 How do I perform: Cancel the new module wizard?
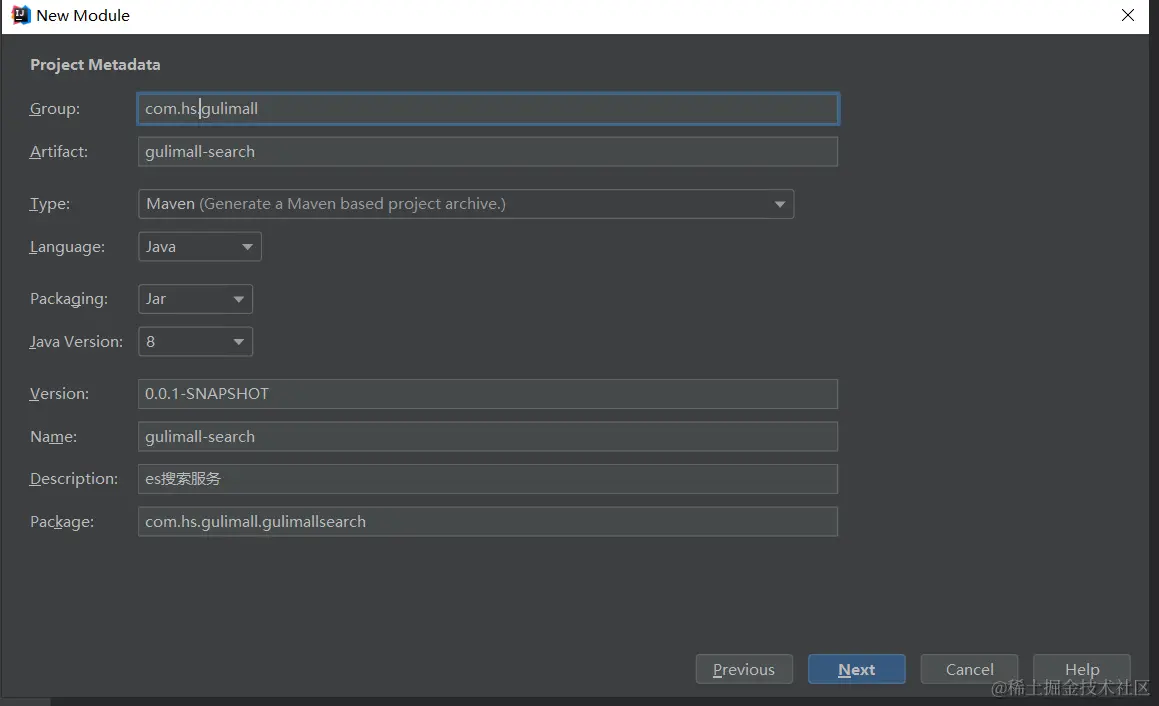click(x=969, y=670)
